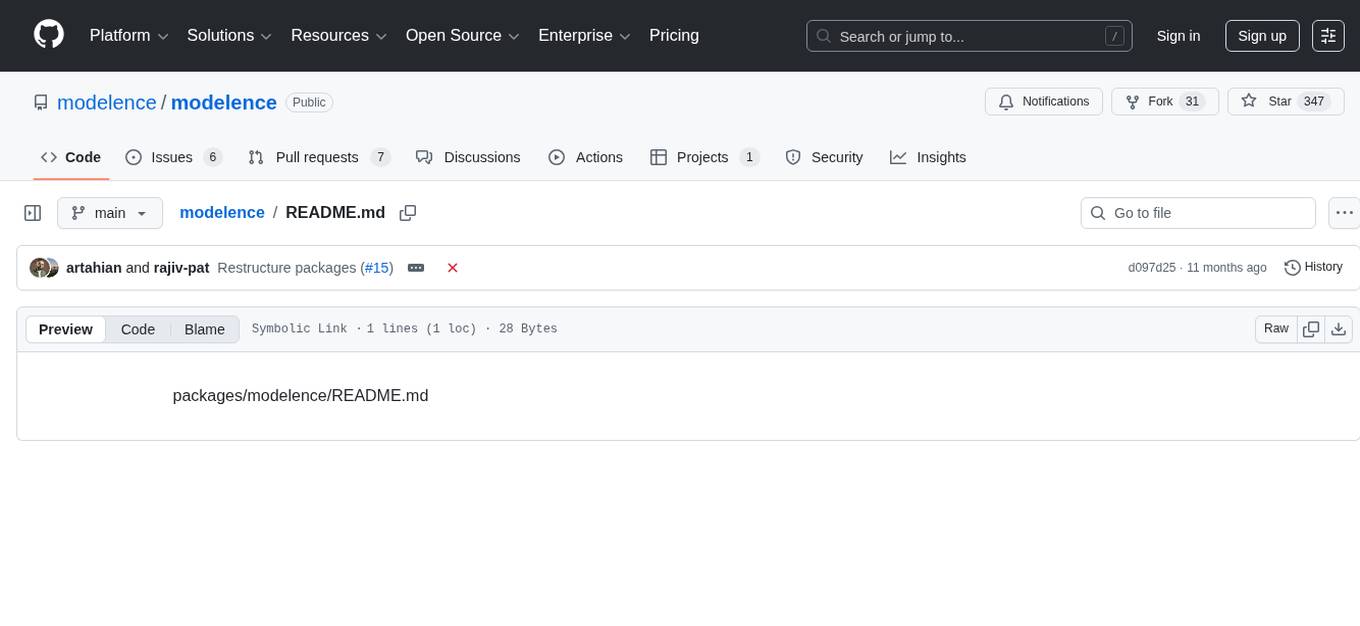Click the commit author avatars
This screenshot has height=626, width=1360.
[x=43, y=267]
